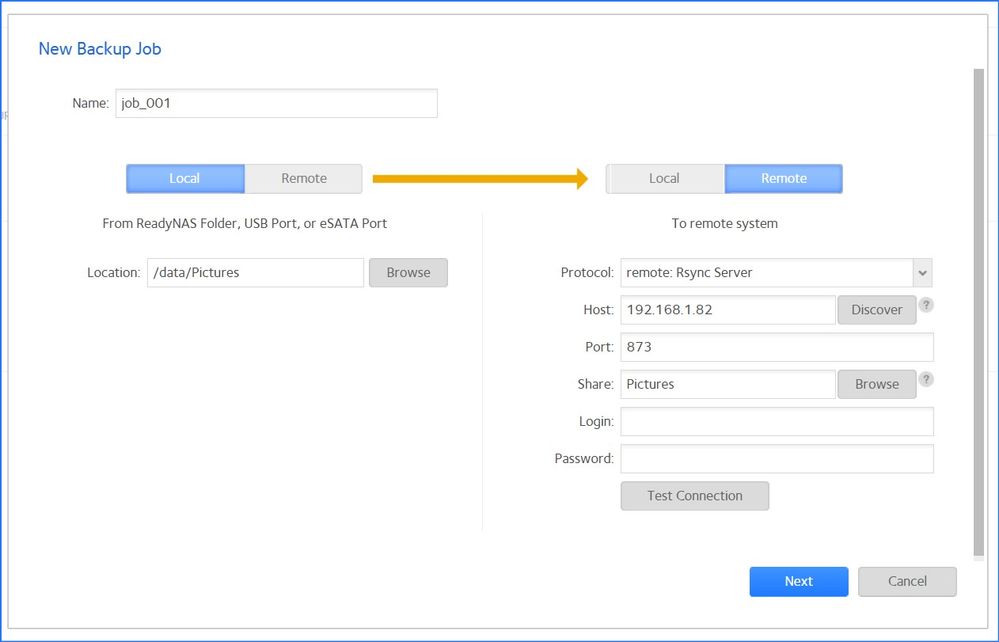999x642 pixels.
Task: Expand the rsync protocol selector chevron
Action: [922, 272]
